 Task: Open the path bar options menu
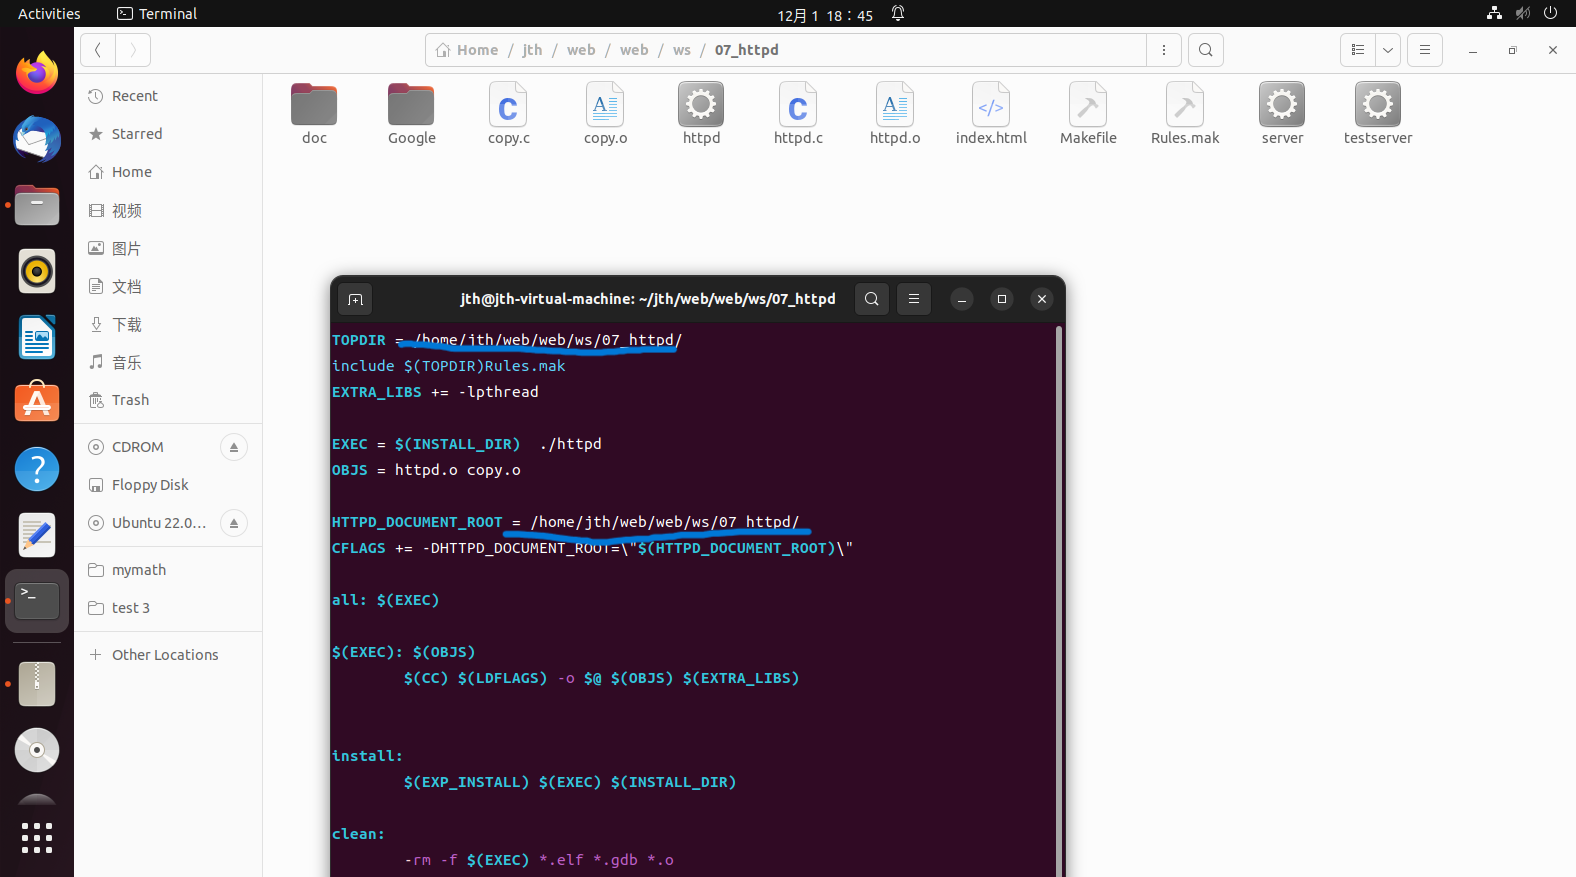click(1164, 50)
